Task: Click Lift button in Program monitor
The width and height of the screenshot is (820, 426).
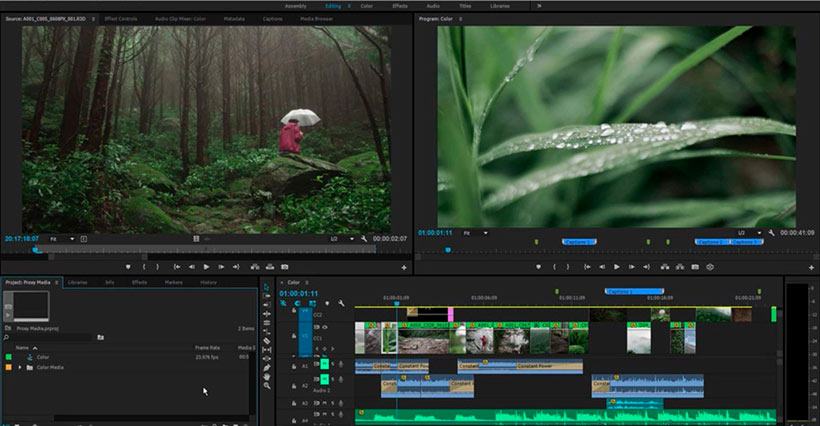Action: (x=665, y=267)
